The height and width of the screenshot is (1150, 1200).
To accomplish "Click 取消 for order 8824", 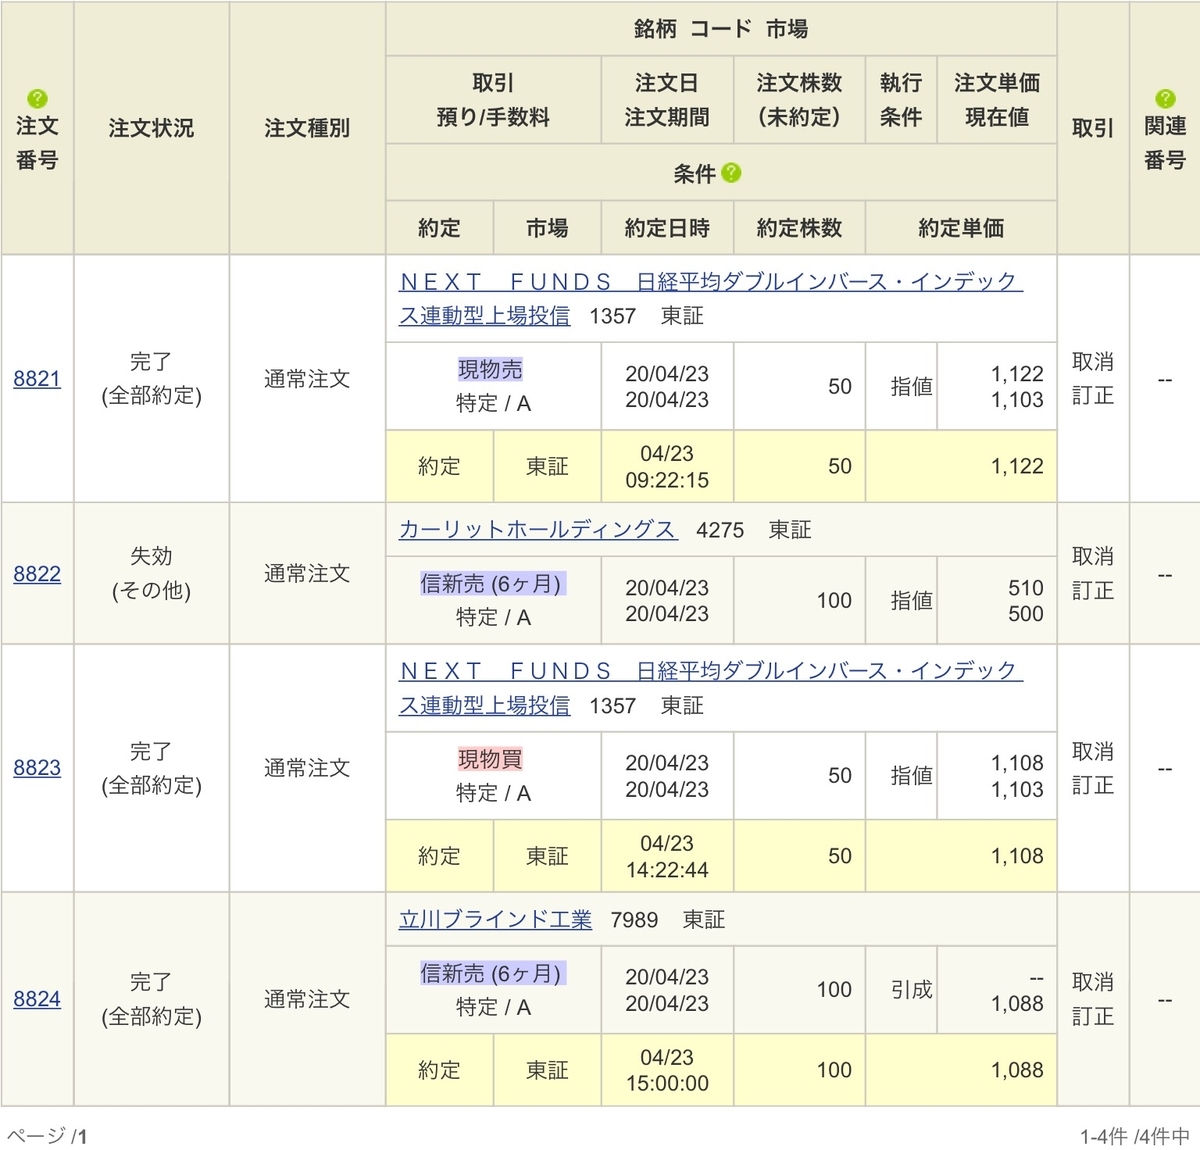I will [1092, 982].
